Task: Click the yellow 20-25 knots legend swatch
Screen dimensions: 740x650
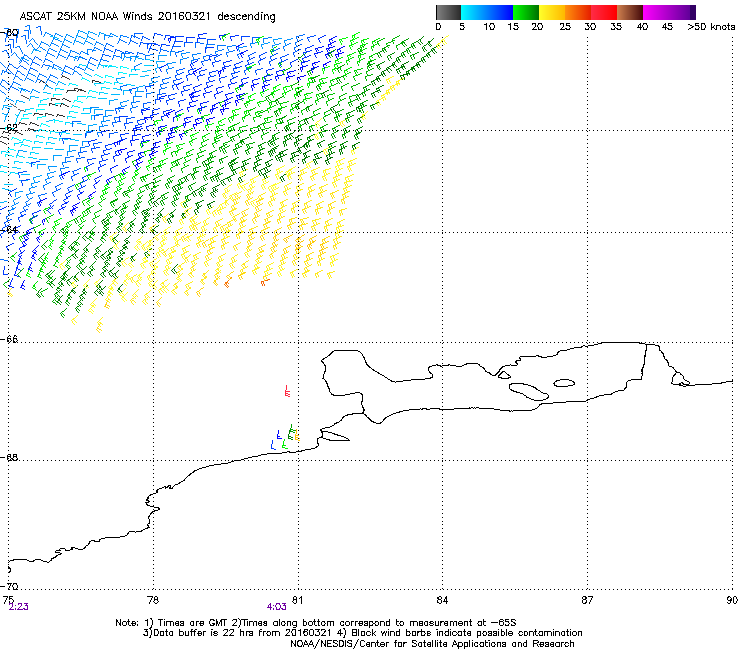Action: click(x=552, y=12)
